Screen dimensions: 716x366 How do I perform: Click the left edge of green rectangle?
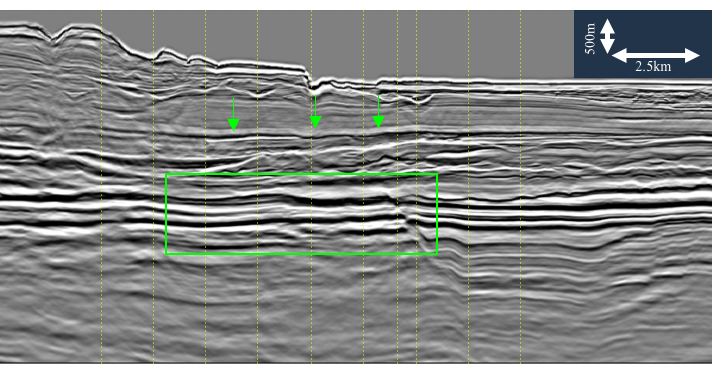166,214
